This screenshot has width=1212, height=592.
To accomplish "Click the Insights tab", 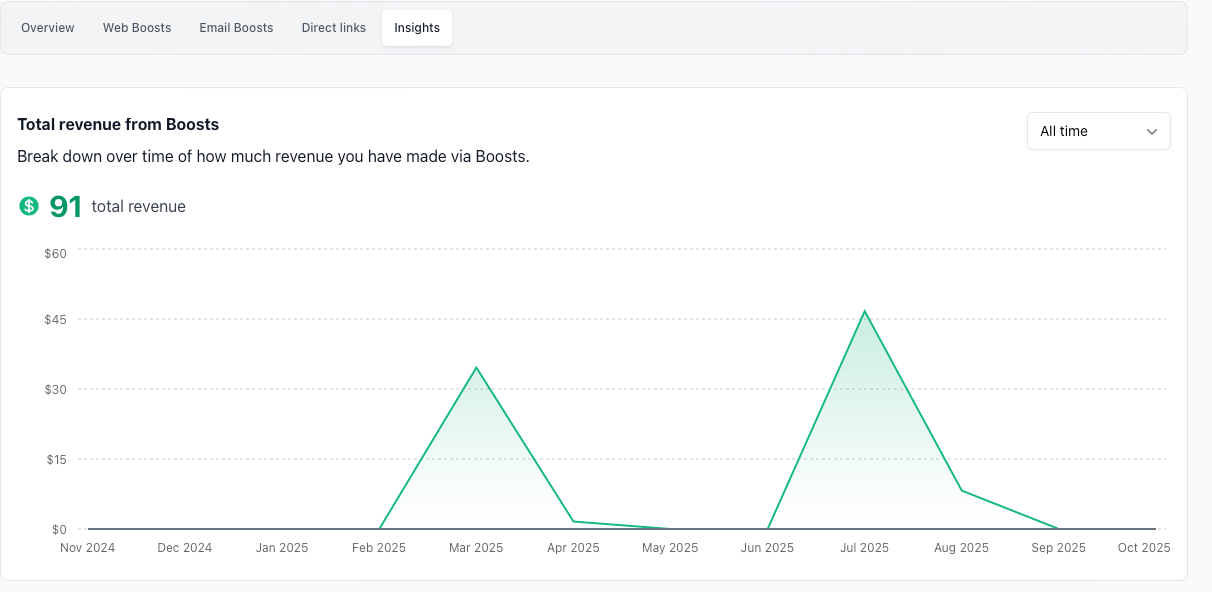I will (x=417, y=28).
